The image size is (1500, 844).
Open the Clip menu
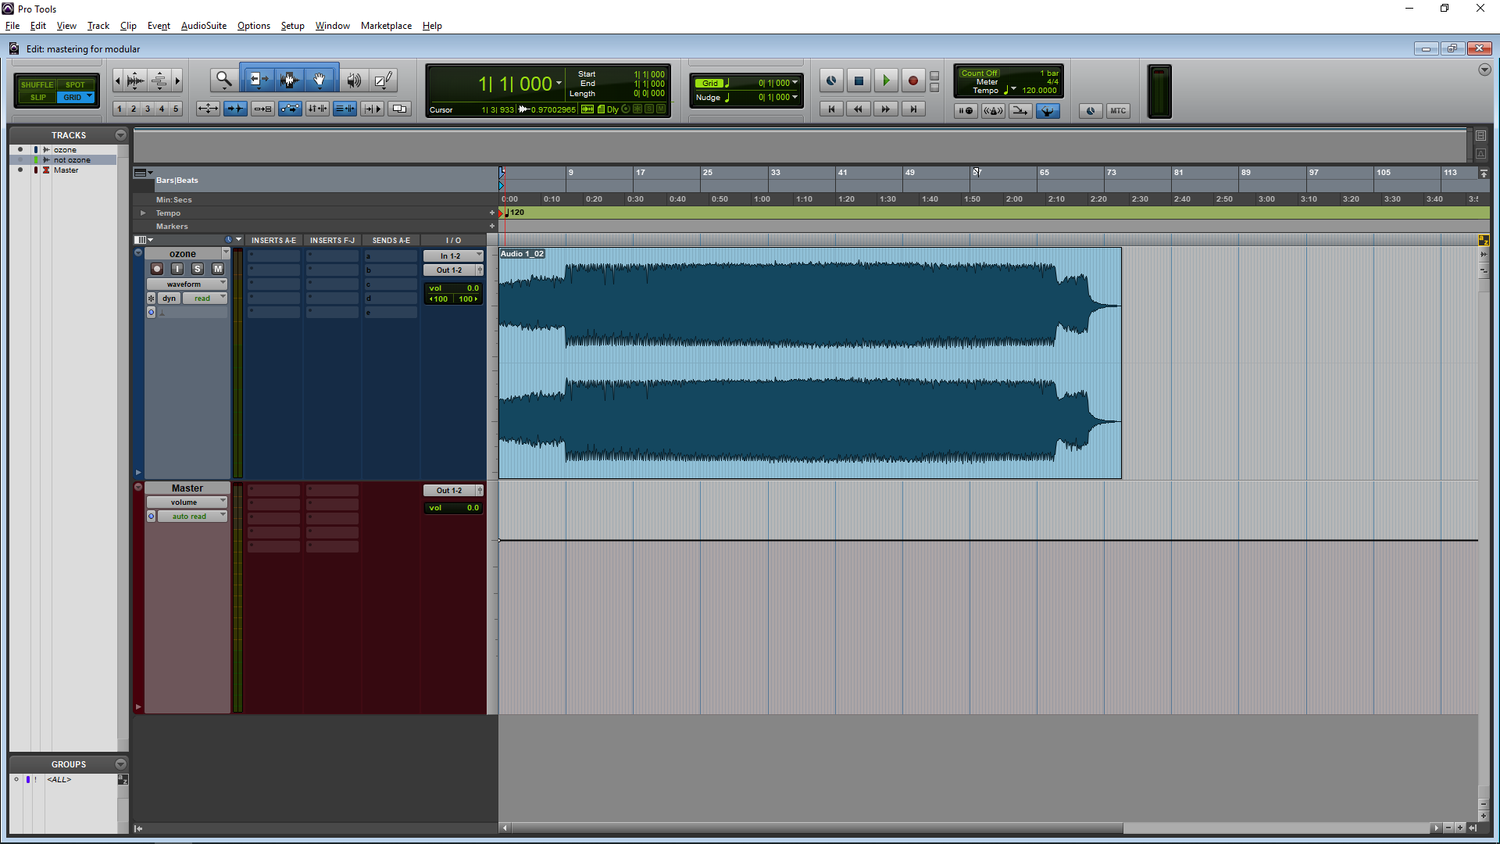click(x=128, y=26)
